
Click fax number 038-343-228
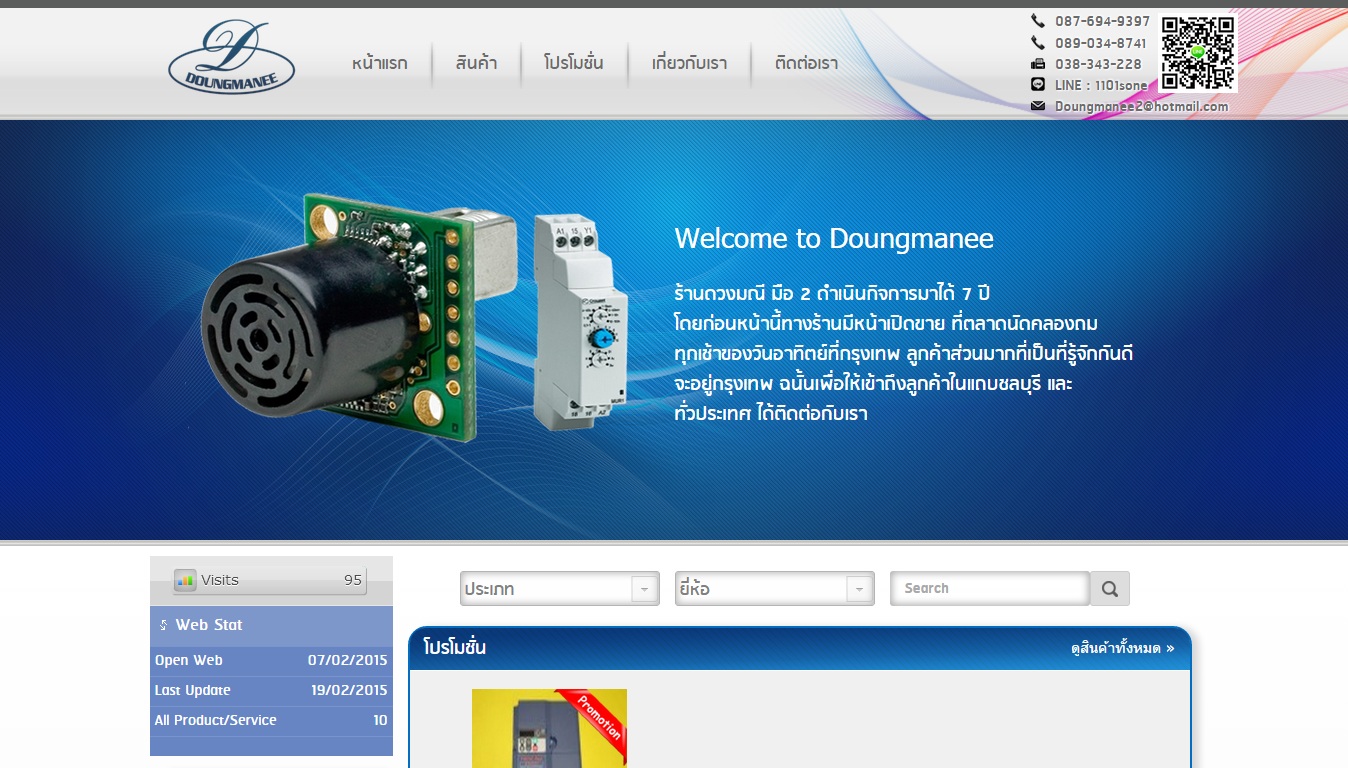click(1098, 64)
